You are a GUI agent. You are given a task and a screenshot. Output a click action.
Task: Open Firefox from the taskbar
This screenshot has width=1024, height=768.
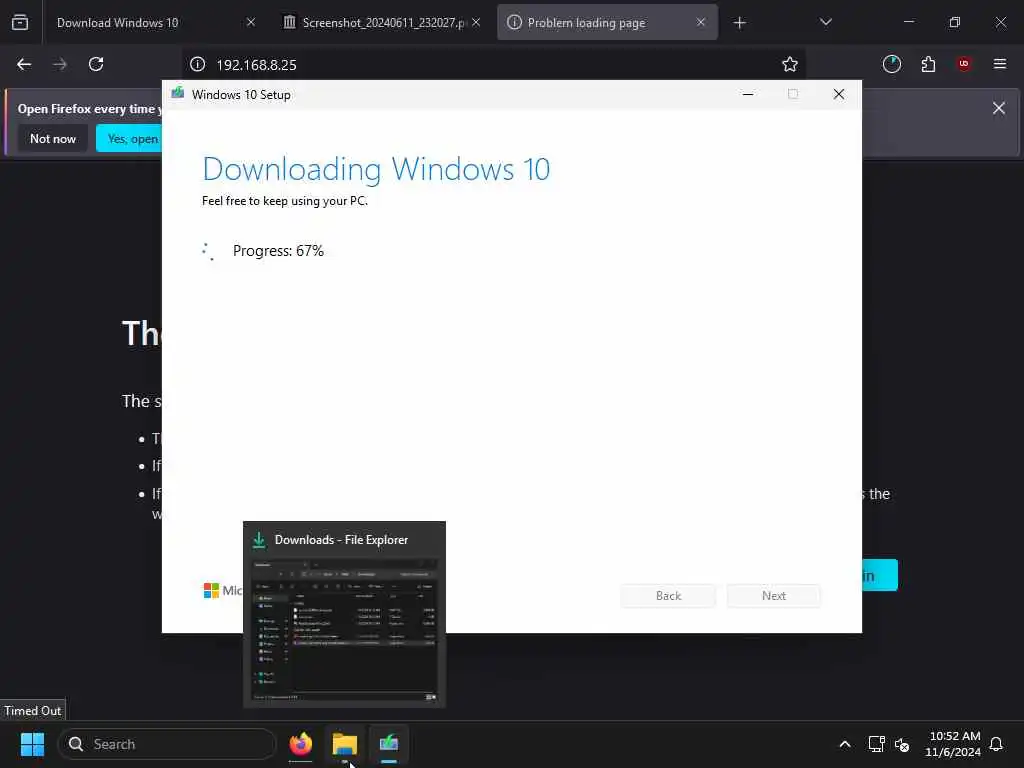point(301,744)
